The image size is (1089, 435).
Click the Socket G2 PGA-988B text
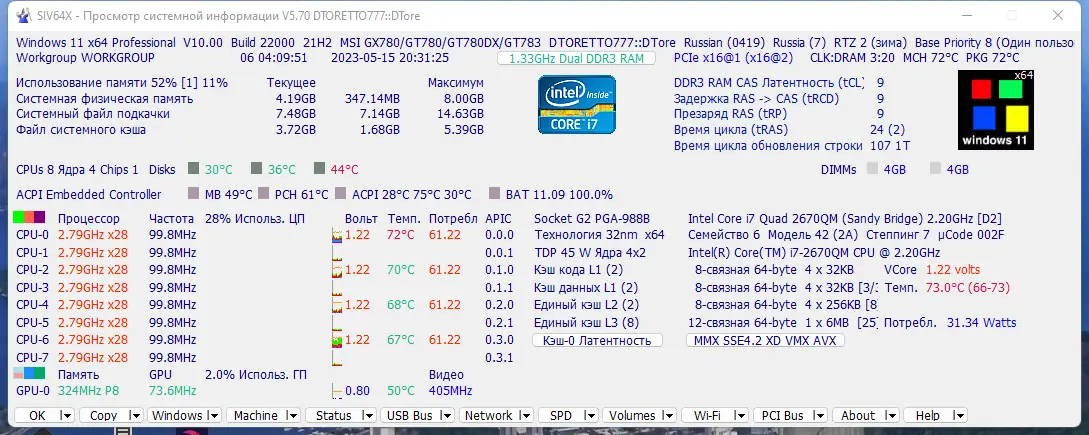pos(592,218)
